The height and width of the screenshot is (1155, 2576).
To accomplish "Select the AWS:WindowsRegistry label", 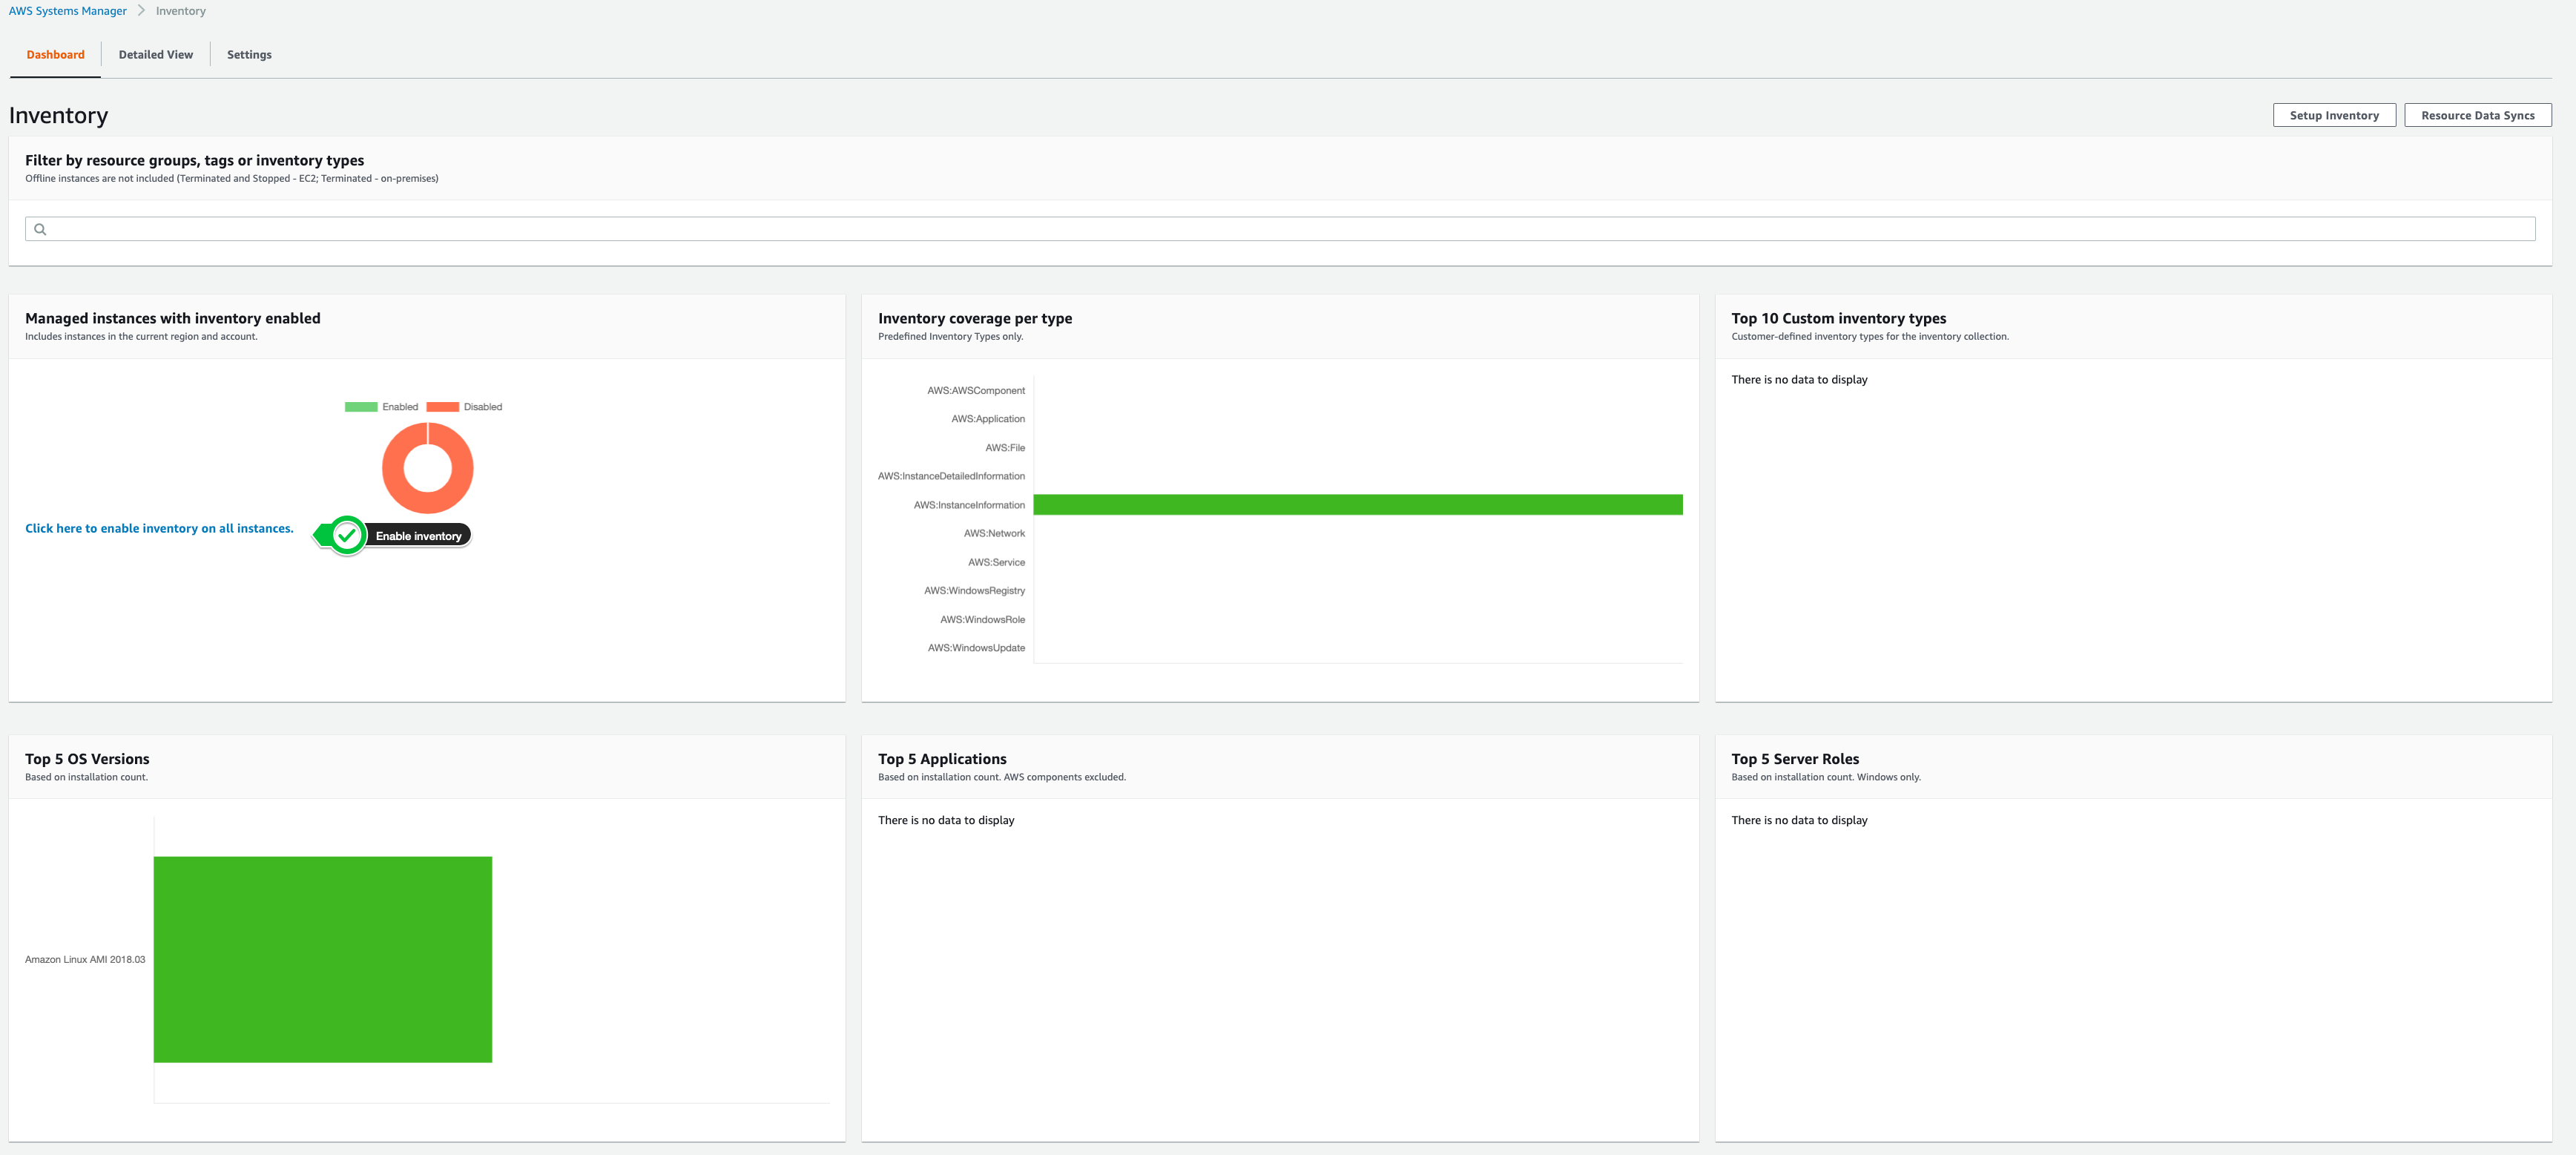I will pos(974,591).
